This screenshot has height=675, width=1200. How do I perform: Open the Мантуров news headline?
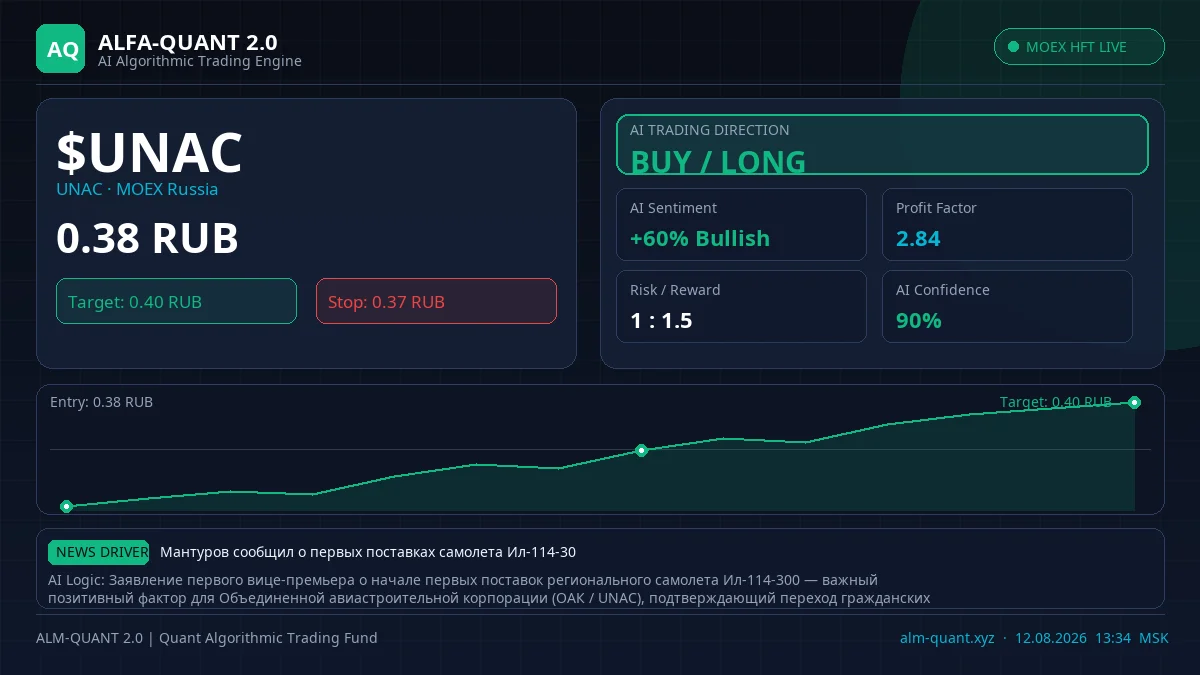(x=368, y=552)
